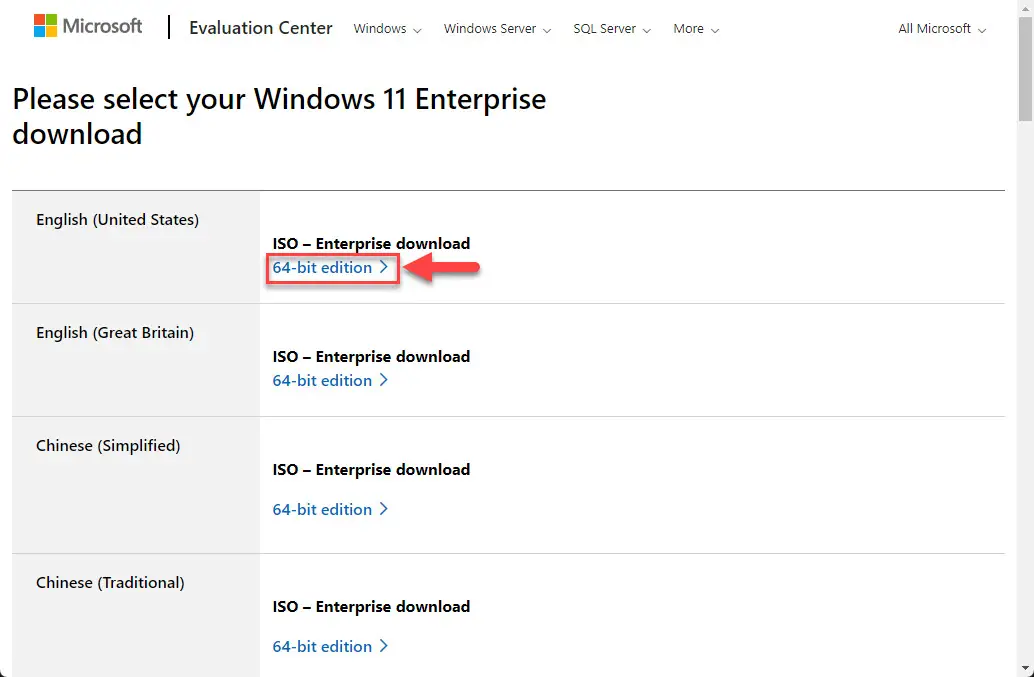The width and height of the screenshot is (1034, 677).
Task: Open the More menu
Action: [696, 29]
